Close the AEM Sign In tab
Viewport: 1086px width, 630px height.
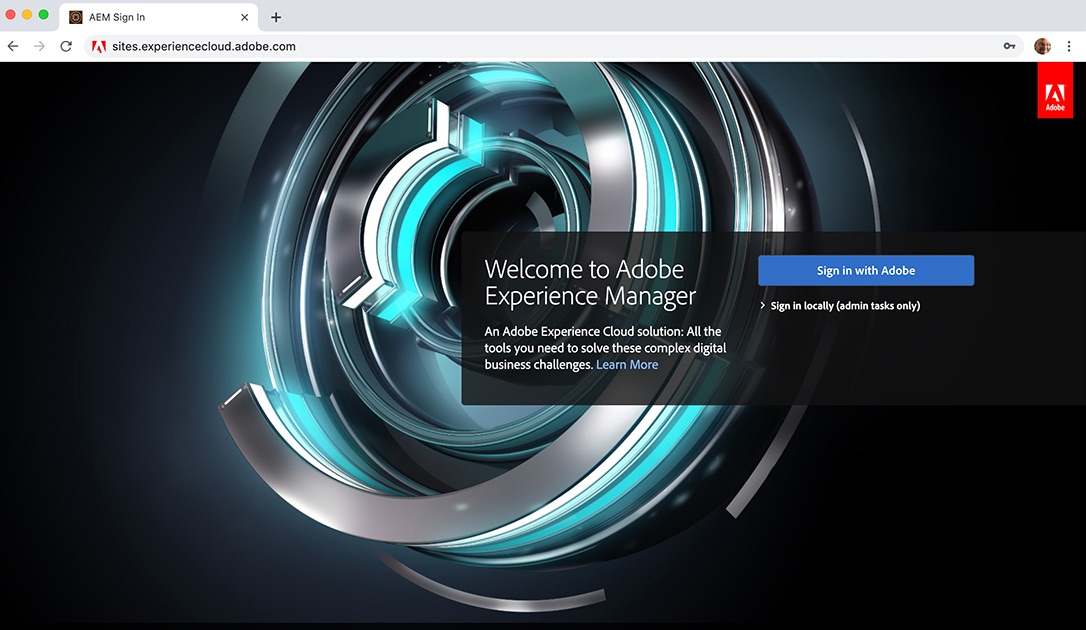[x=245, y=17]
